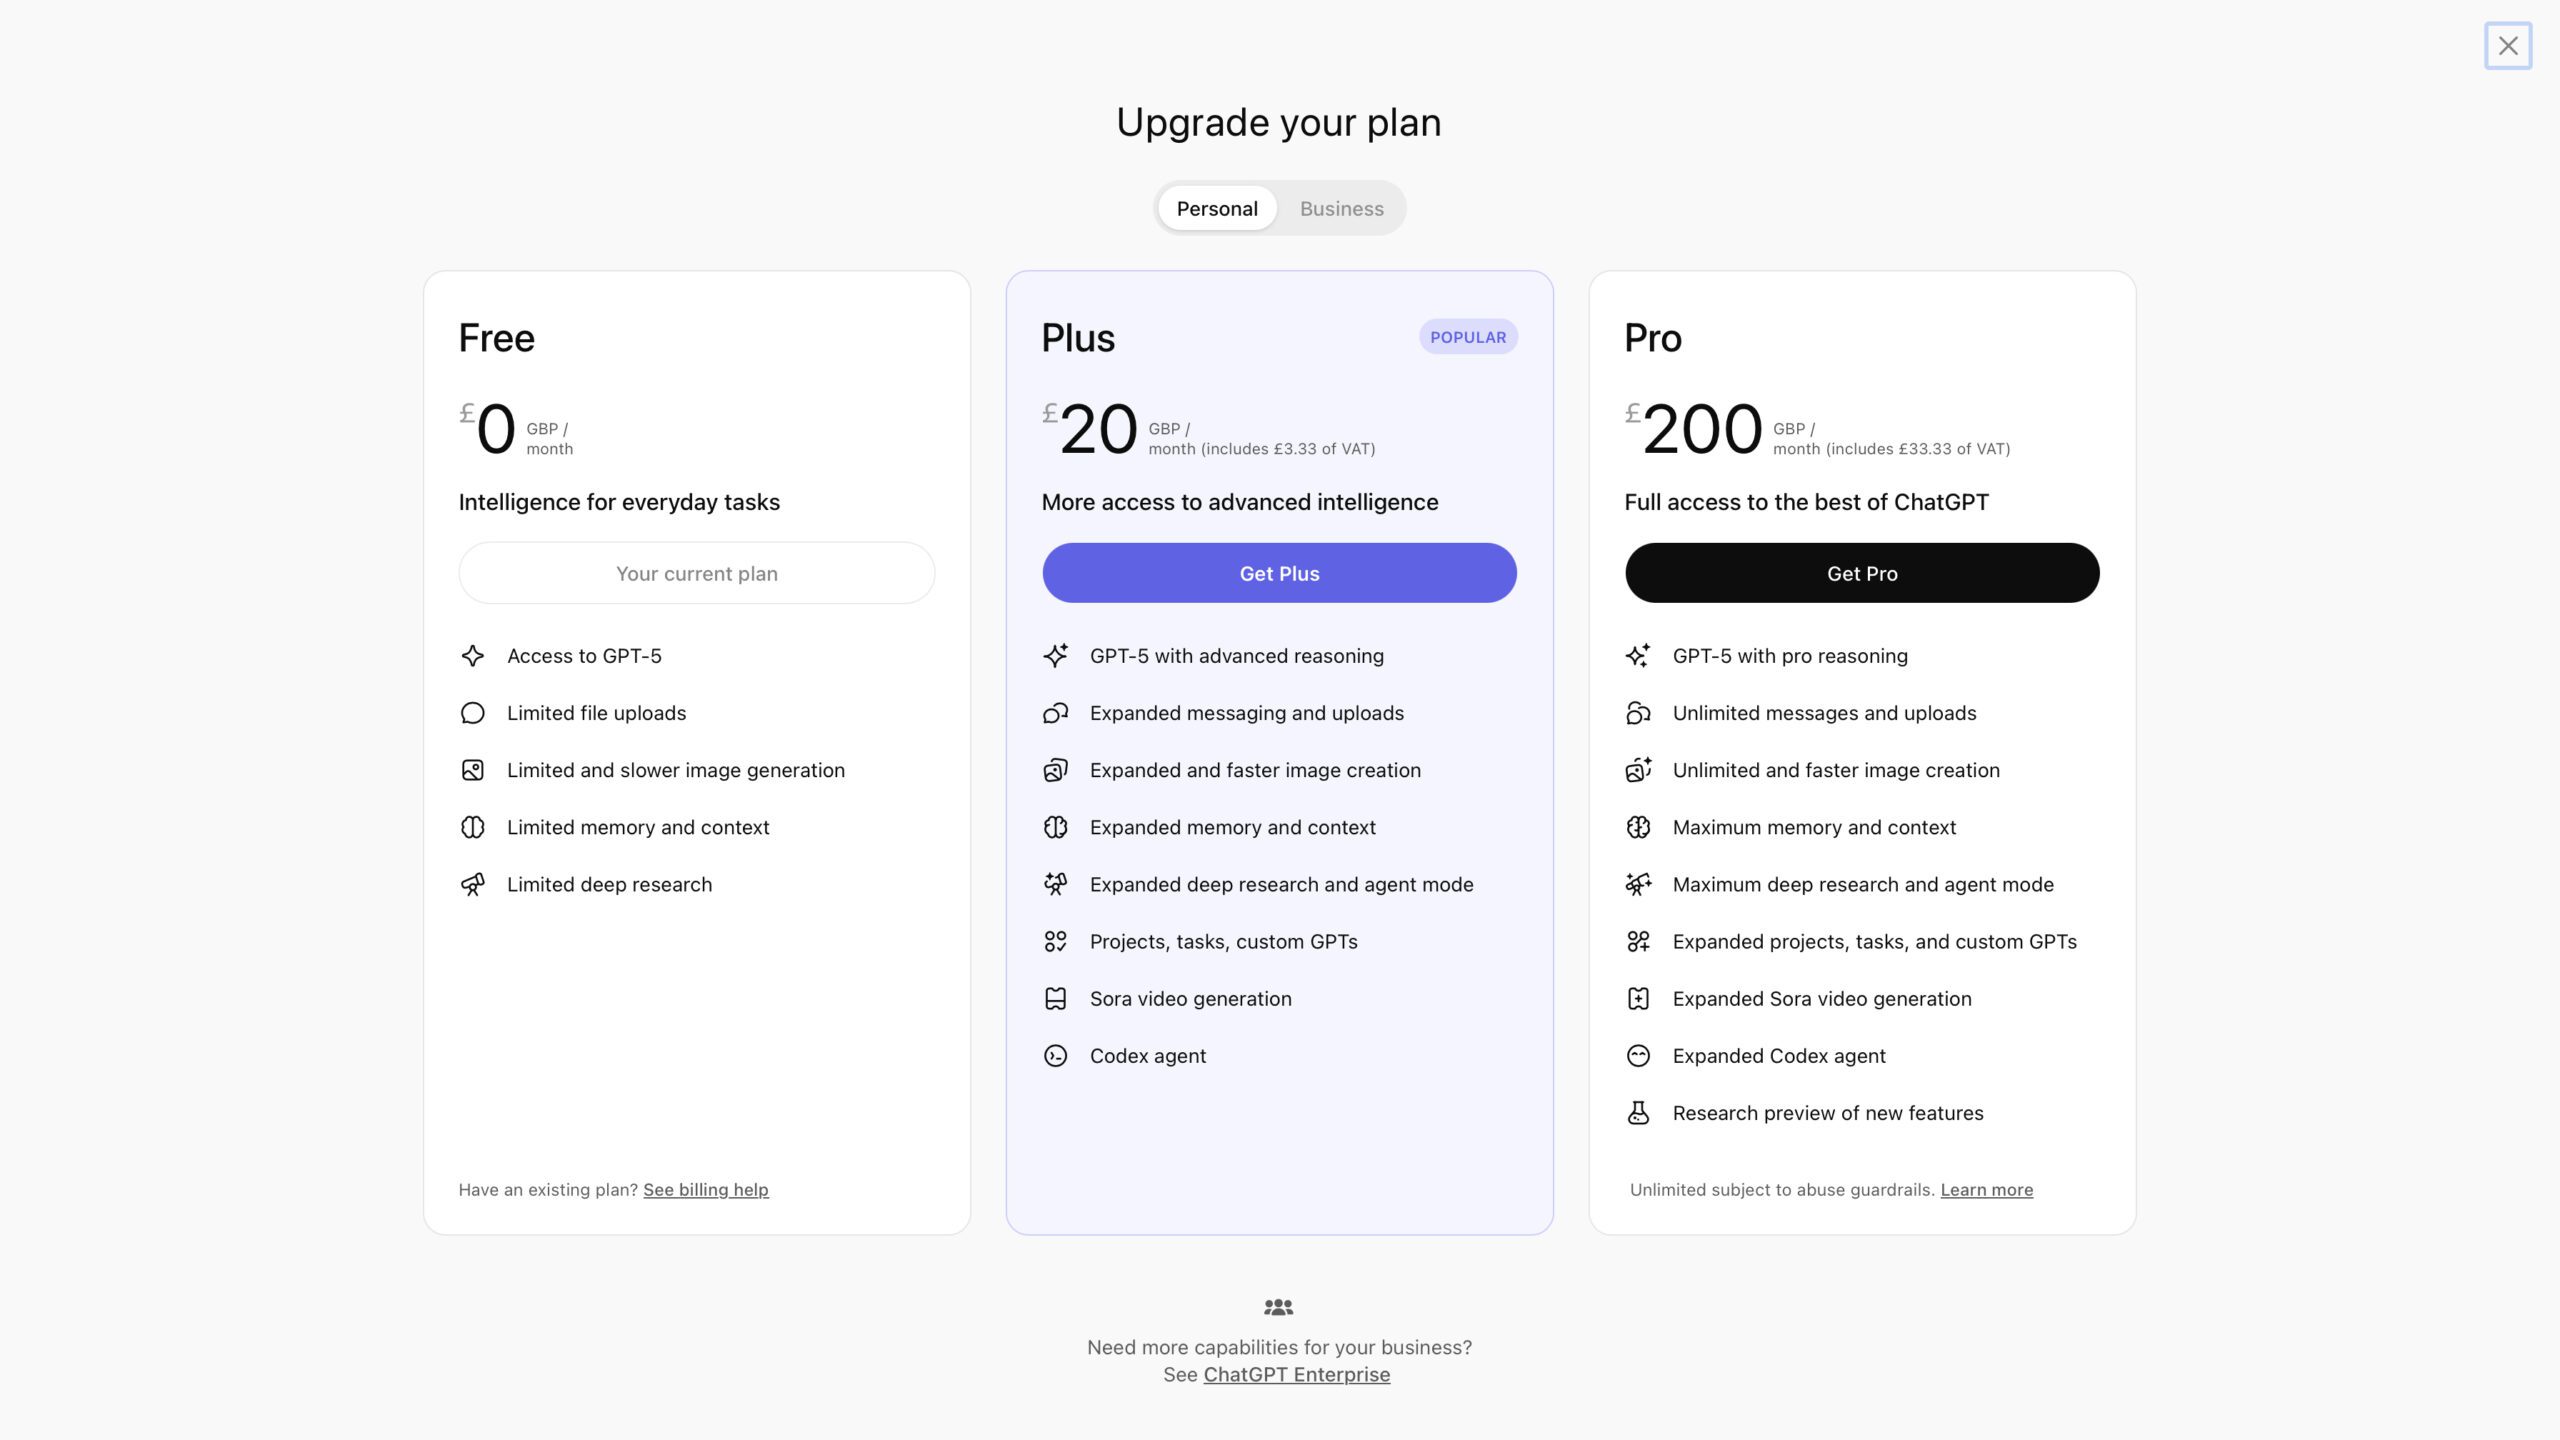Image resolution: width=2560 pixels, height=1440 pixels.
Task: Open the Learn more link about guardrails
Action: coord(1986,1190)
